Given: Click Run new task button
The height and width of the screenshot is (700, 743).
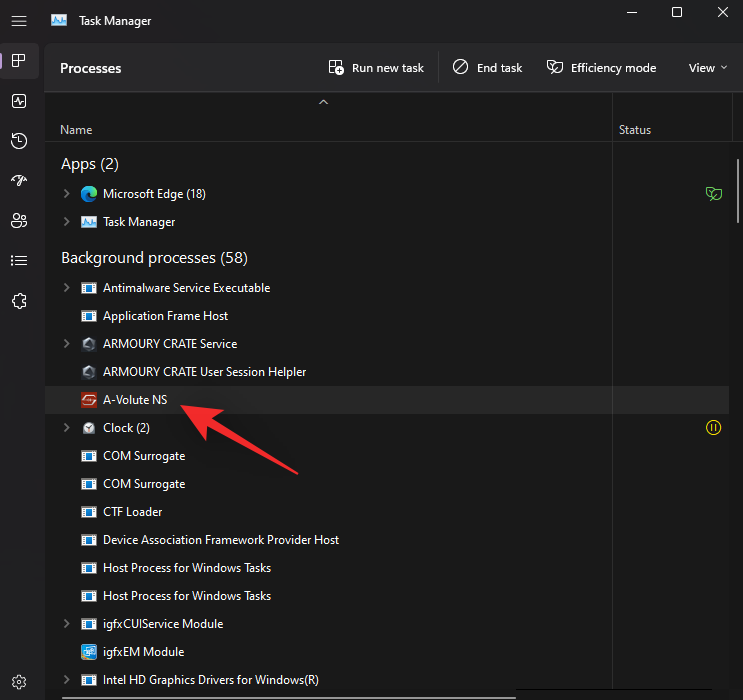Looking at the screenshot, I should coord(376,68).
